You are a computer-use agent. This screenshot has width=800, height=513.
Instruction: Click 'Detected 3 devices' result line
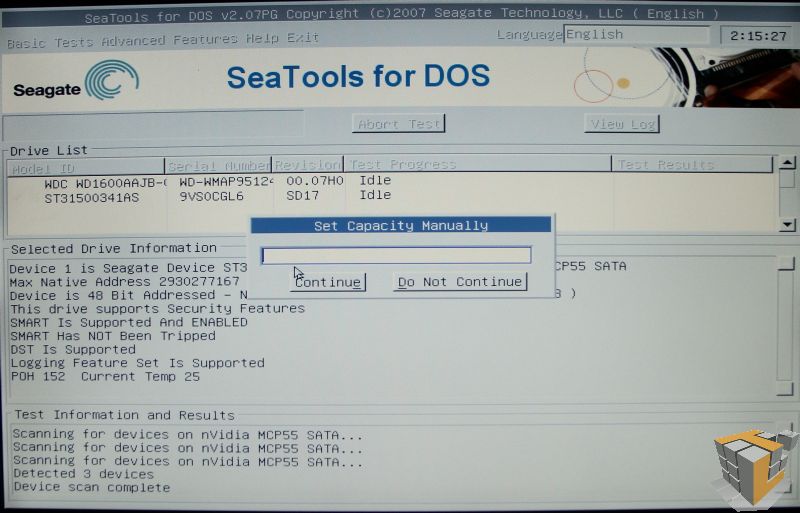[x=83, y=474]
